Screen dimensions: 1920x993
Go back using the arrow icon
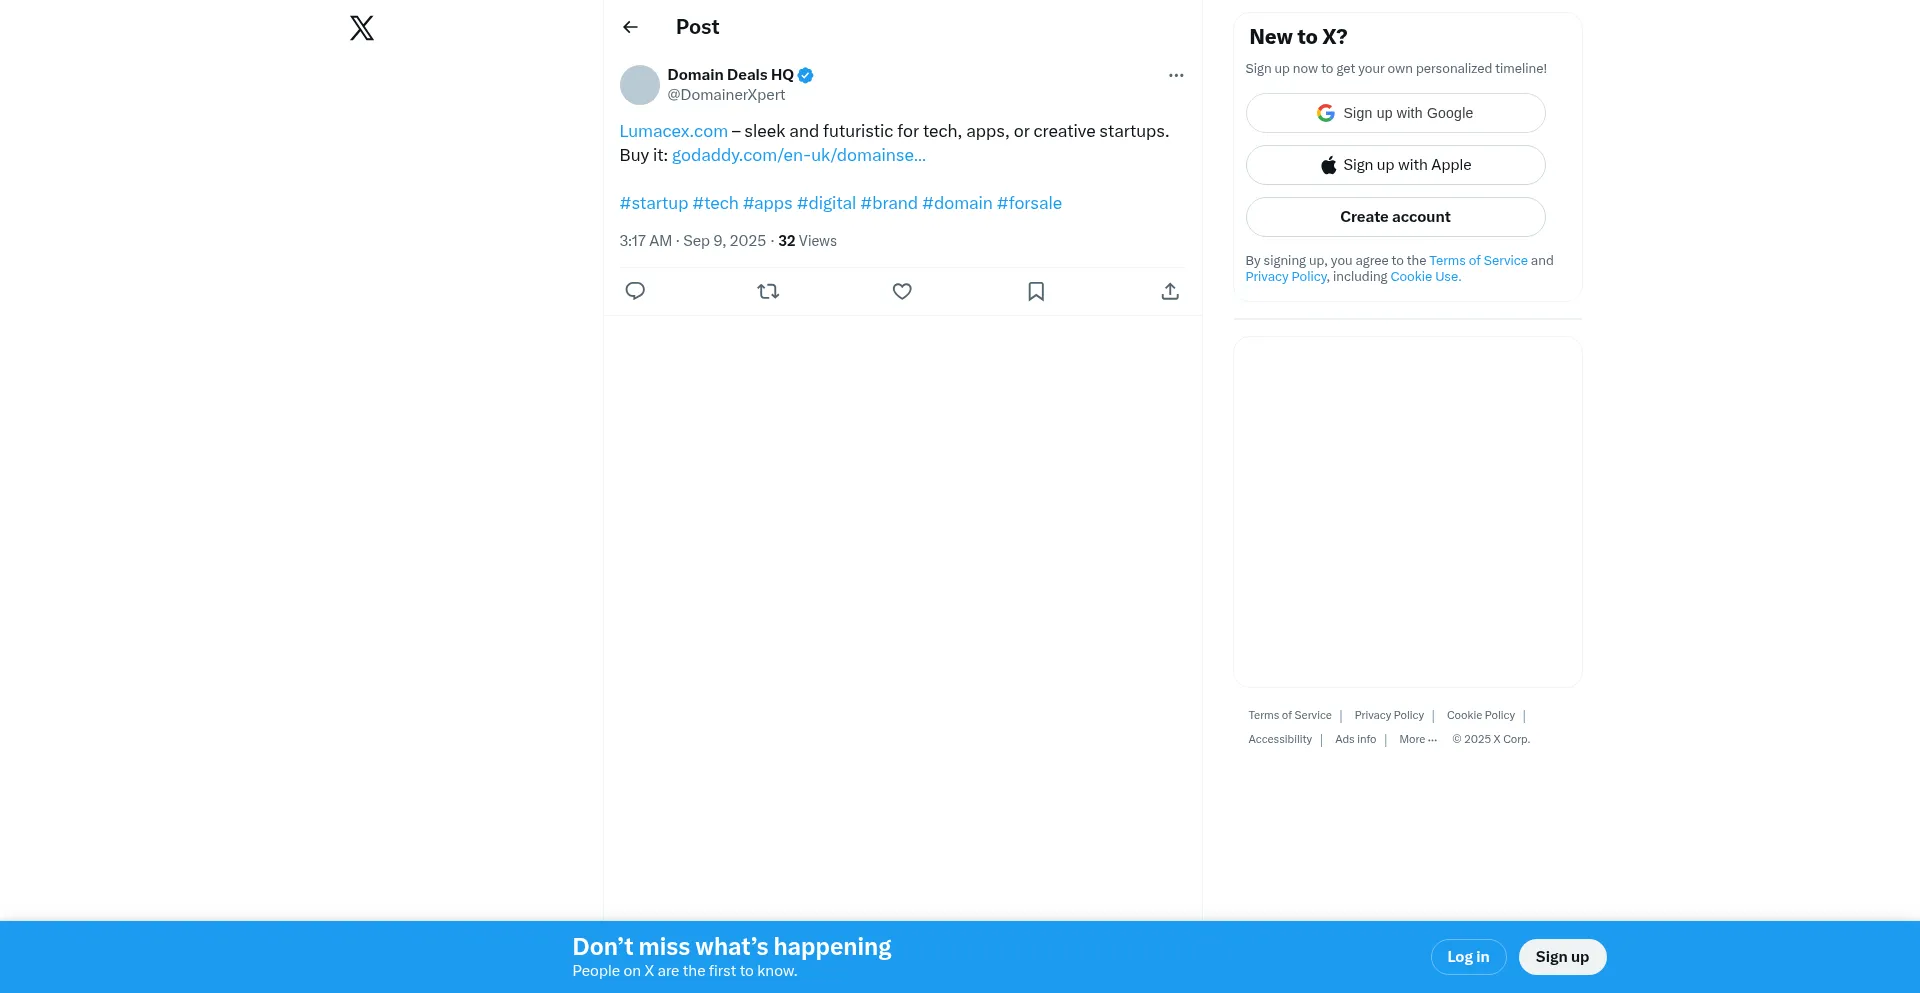click(630, 27)
